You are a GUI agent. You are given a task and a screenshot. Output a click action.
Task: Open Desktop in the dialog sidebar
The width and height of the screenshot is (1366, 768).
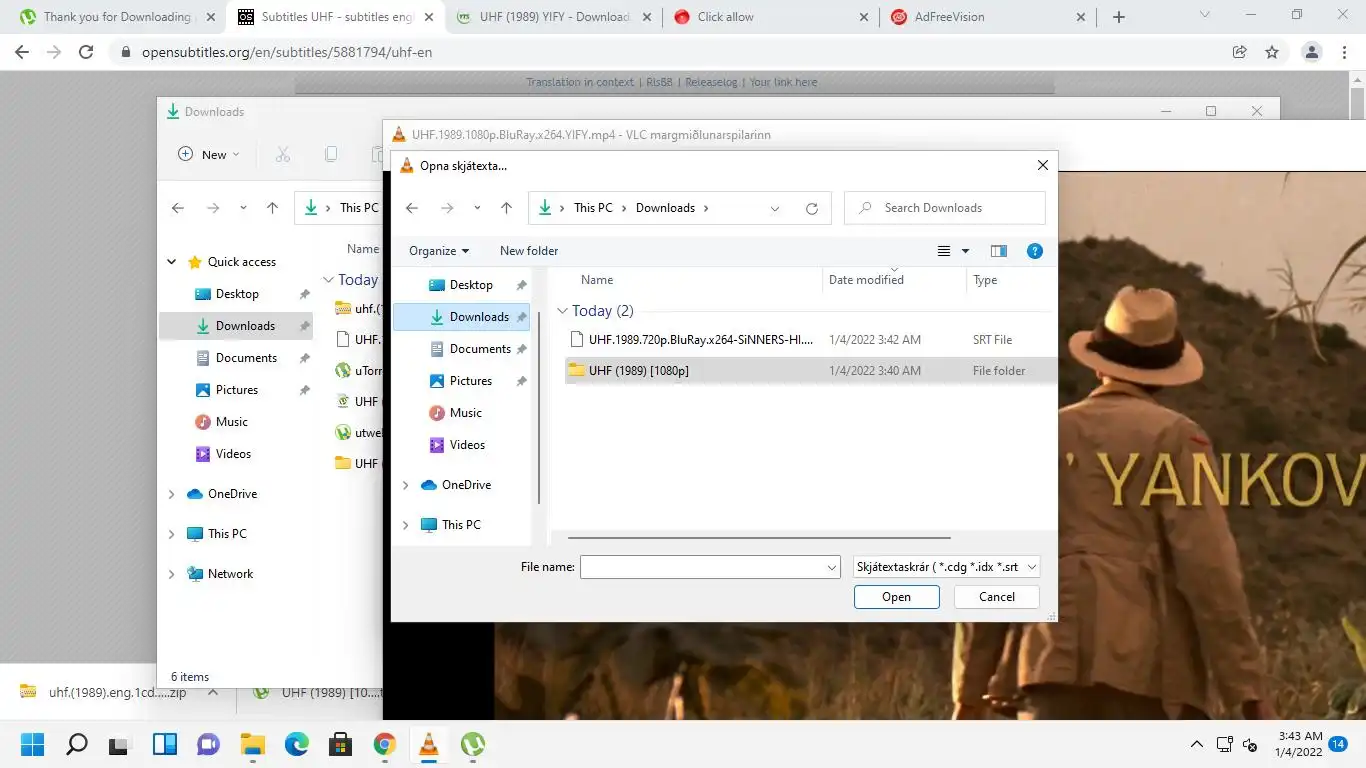pos(470,285)
